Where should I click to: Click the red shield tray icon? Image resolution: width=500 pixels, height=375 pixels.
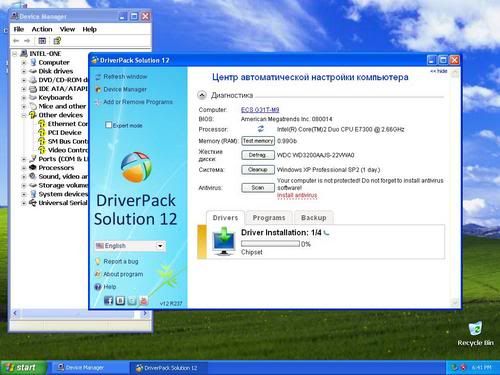[x=463, y=368]
